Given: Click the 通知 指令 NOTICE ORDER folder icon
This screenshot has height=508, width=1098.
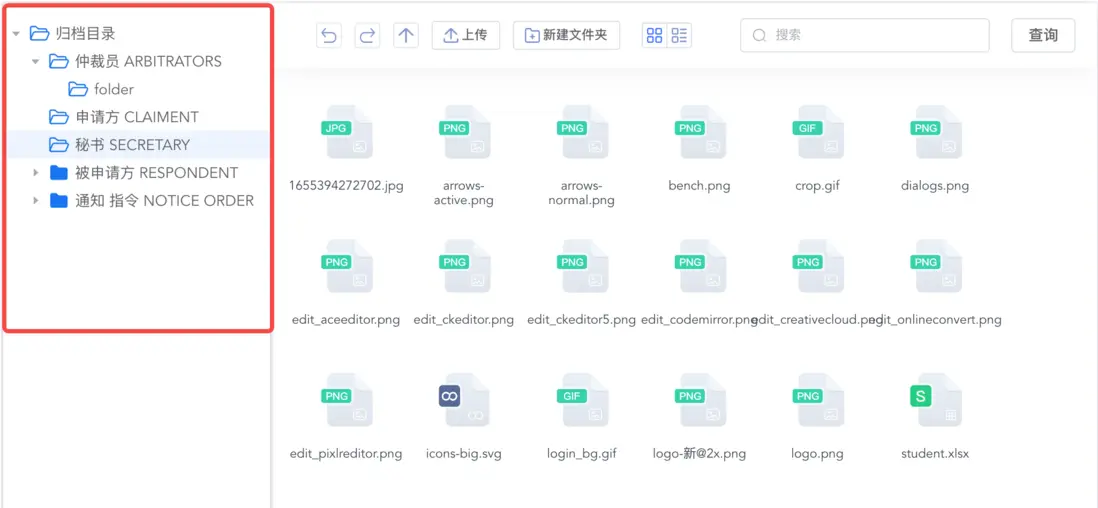Looking at the screenshot, I should click(59, 201).
